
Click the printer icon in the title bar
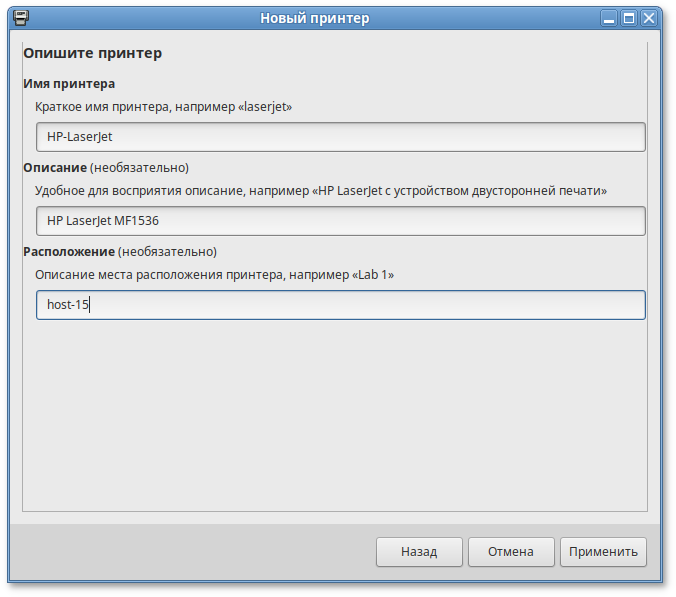pos(20,18)
